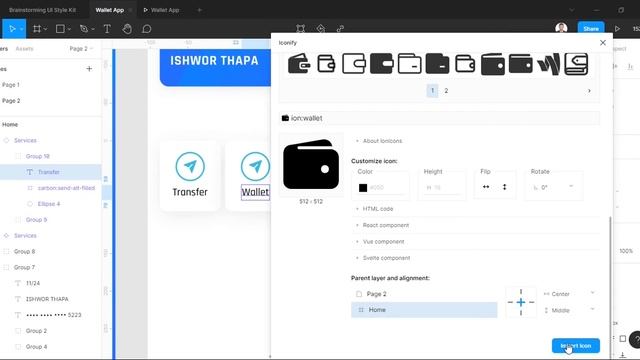Close the Iconify plugin window
The image size is (640, 360).
coord(603,42)
